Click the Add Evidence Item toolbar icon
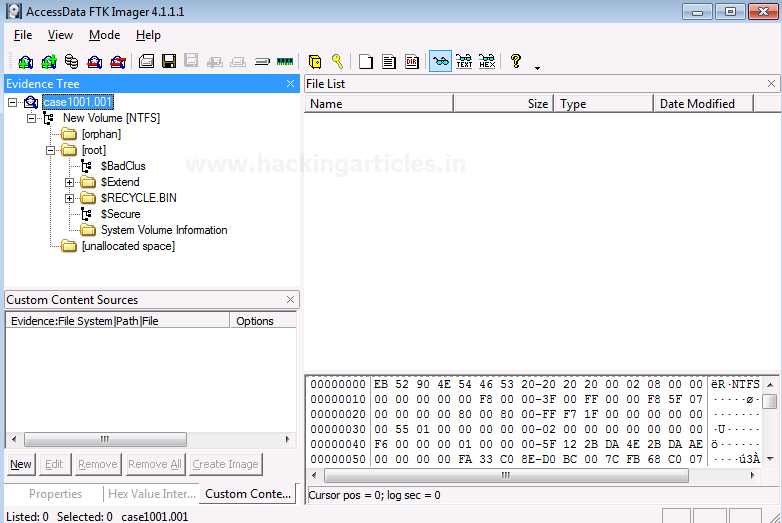The image size is (782, 523). pos(25,62)
